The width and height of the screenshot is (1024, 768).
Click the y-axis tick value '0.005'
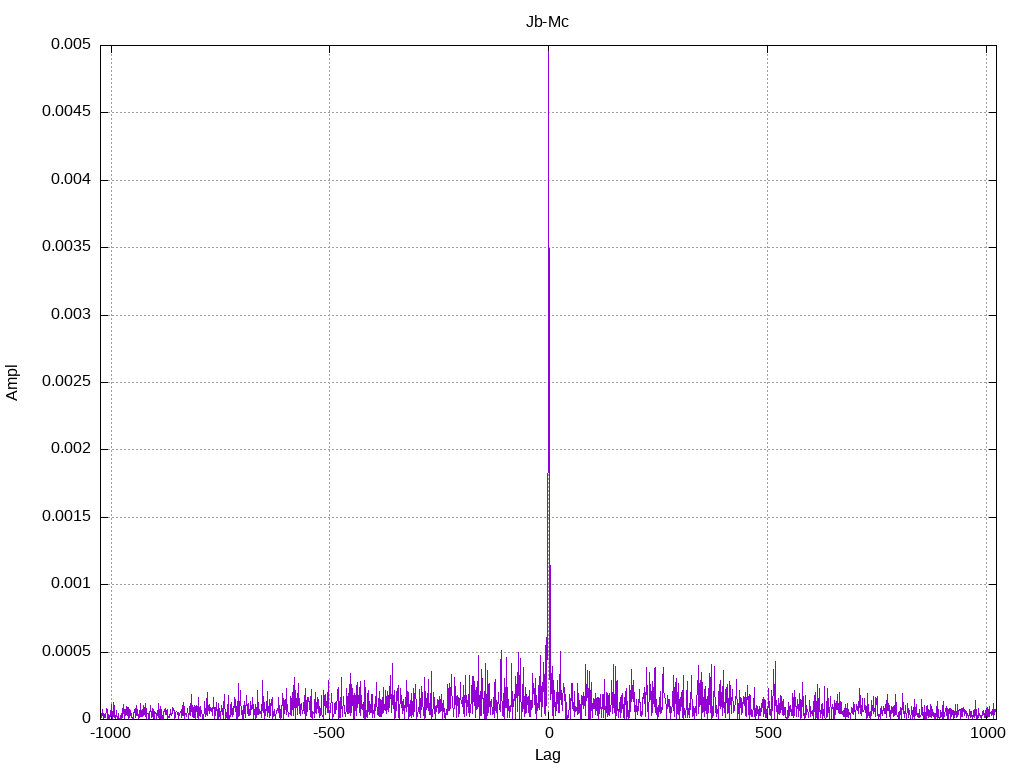pos(71,44)
